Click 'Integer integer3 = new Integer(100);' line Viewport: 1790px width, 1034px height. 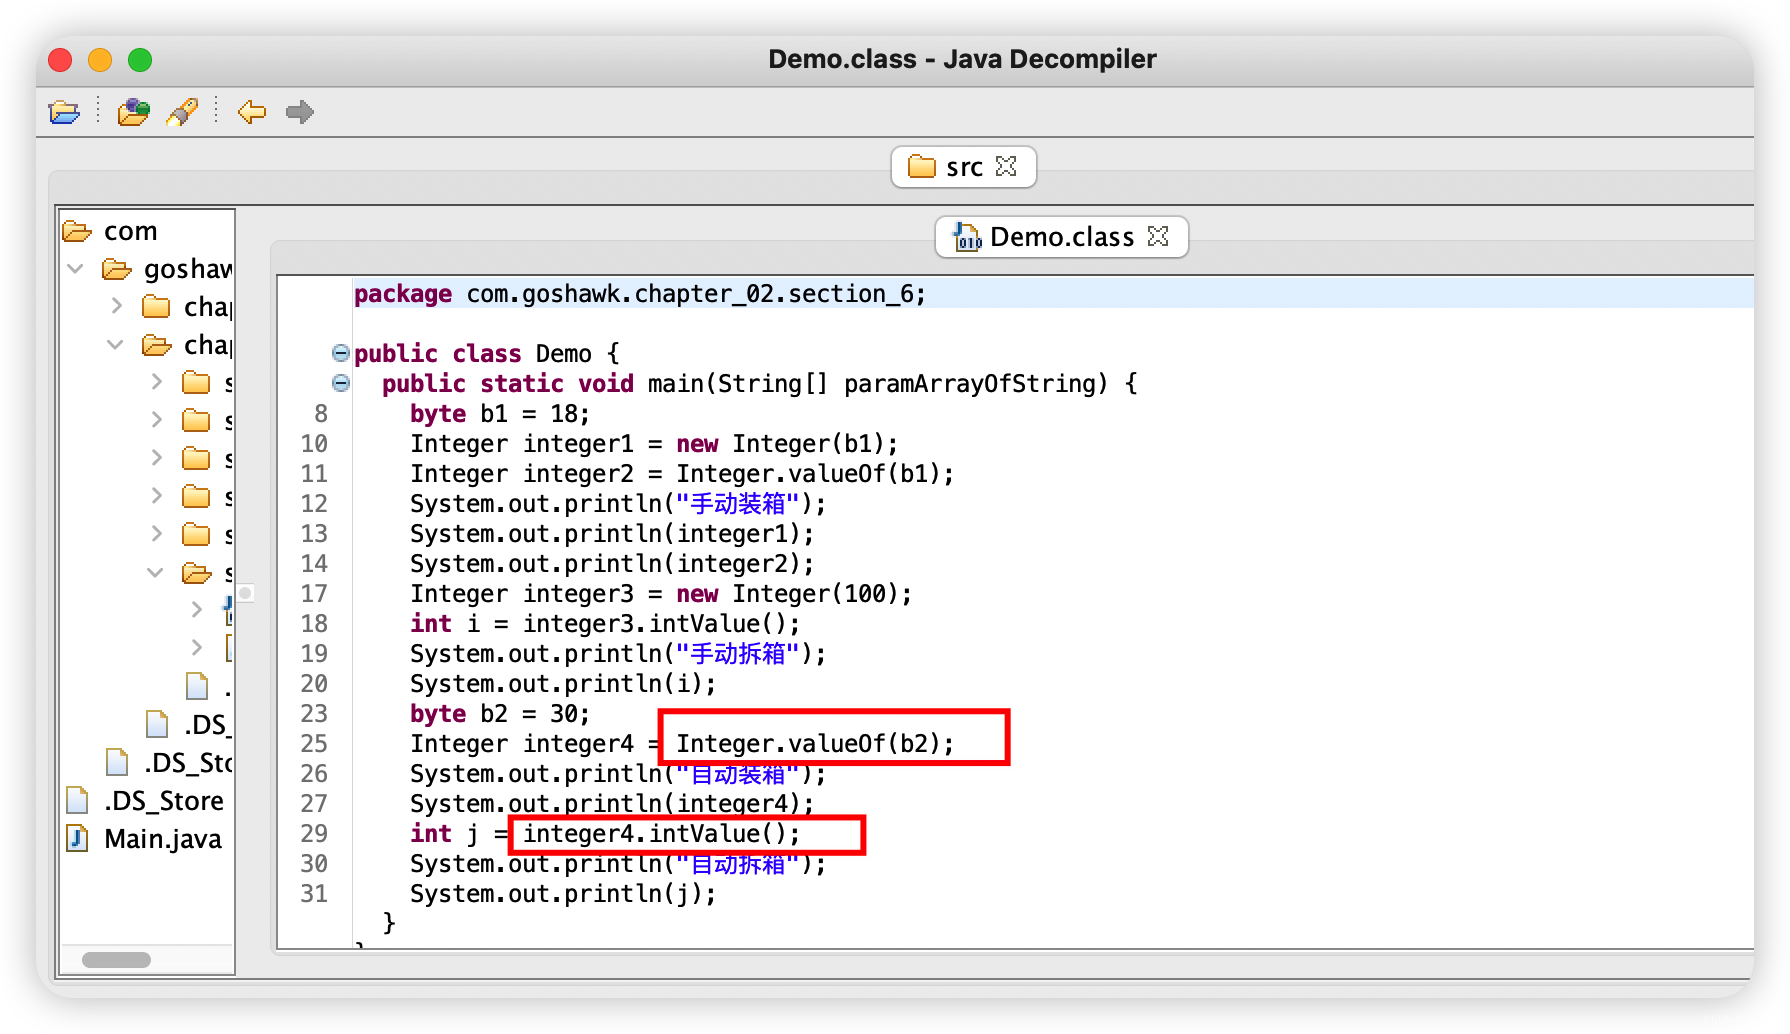coord(660,594)
